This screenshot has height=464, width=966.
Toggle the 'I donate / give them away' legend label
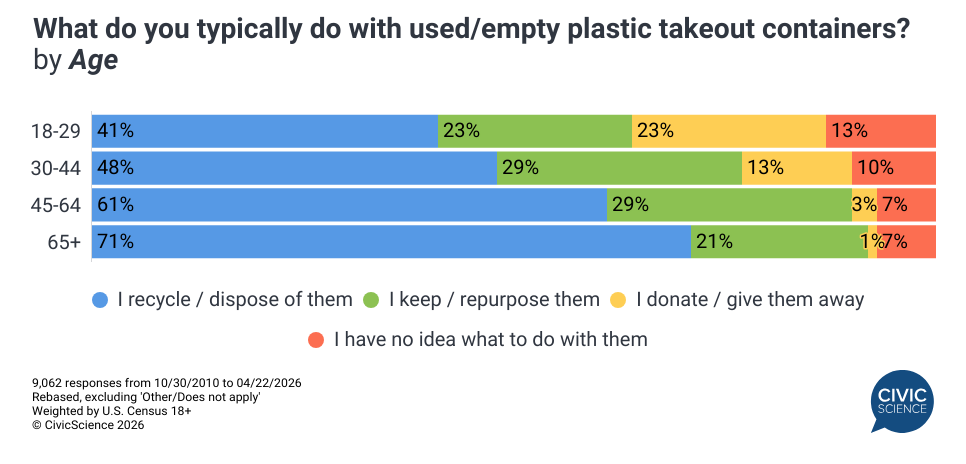[750, 299]
